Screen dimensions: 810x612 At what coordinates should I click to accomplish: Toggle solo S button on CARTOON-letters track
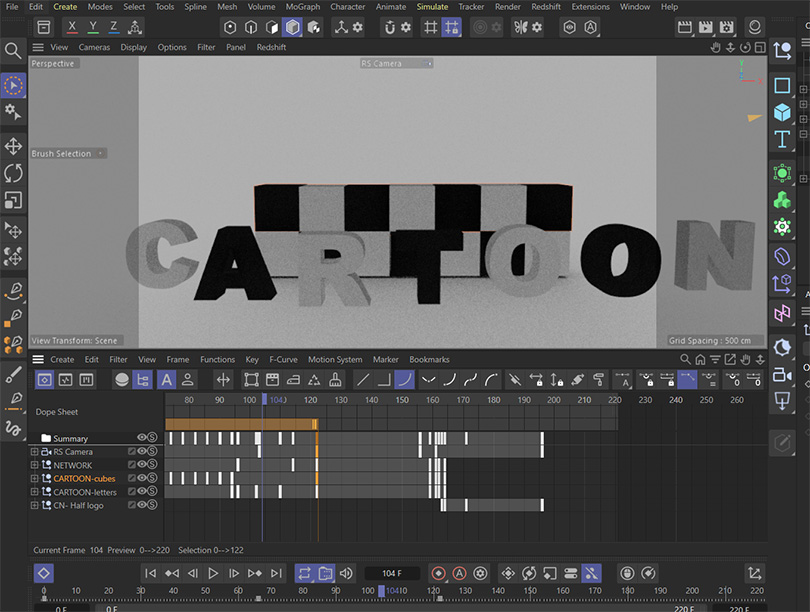[153, 491]
